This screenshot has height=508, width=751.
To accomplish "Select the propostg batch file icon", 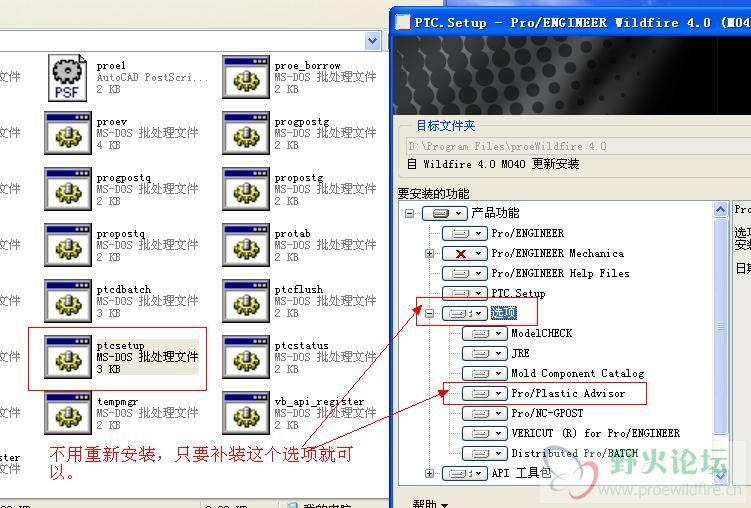I will [x=246, y=189].
